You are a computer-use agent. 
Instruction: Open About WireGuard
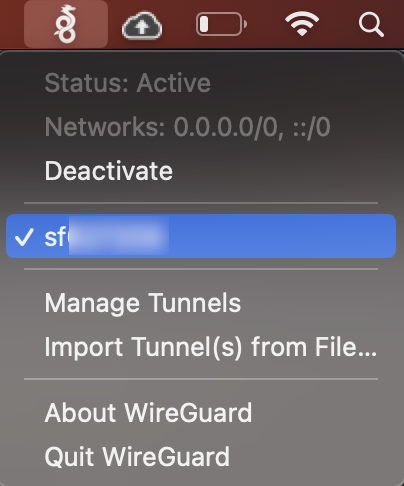pyautogui.click(x=148, y=413)
